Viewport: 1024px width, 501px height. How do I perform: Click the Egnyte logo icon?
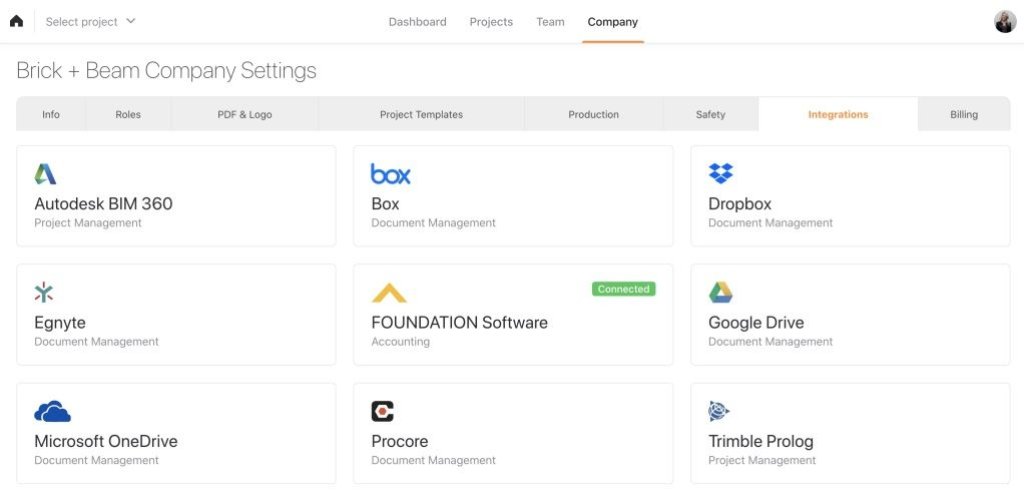coord(44,292)
